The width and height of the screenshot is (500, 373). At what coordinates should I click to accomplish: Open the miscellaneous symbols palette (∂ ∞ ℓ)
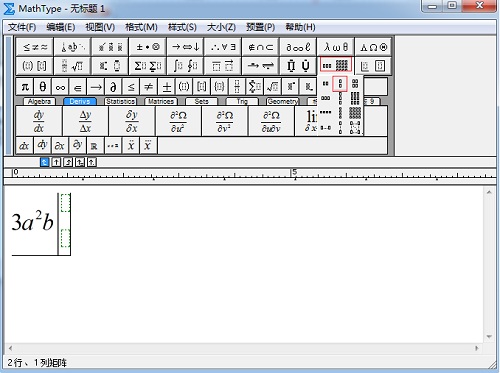pyautogui.click(x=298, y=47)
